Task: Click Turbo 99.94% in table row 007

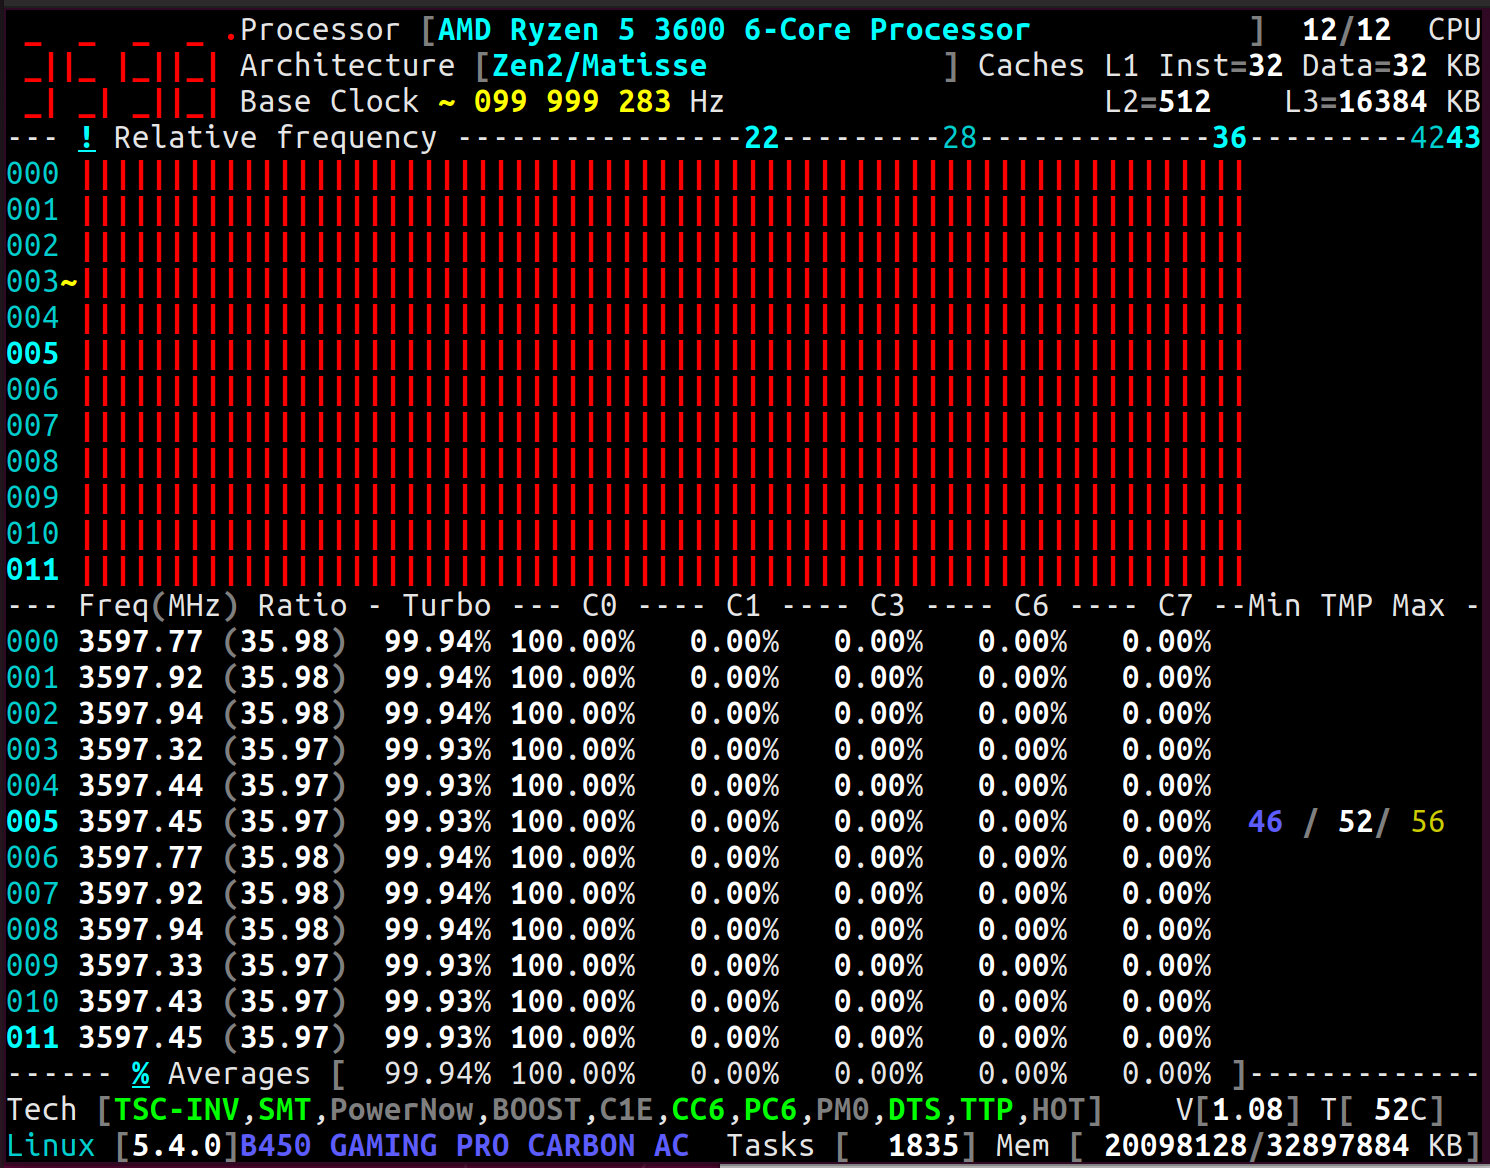Action: pyautogui.click(x=437, y=894)
